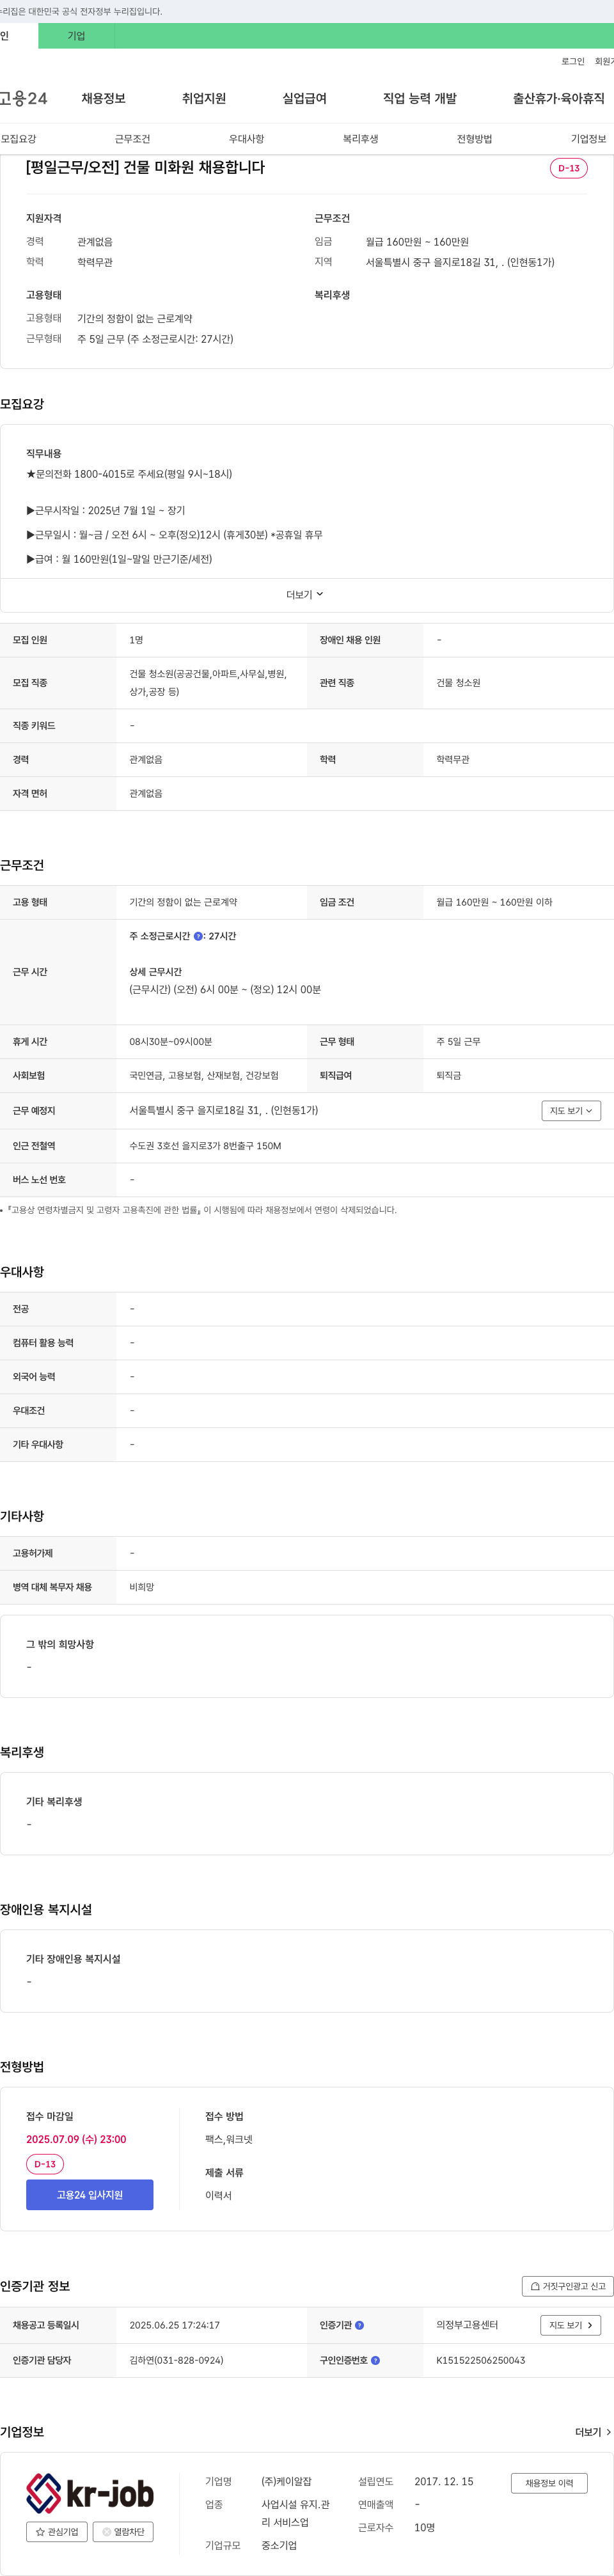614x2576 pixels.
Task: Open the 직업 능력 개발 menu
Action: point(420,98)
